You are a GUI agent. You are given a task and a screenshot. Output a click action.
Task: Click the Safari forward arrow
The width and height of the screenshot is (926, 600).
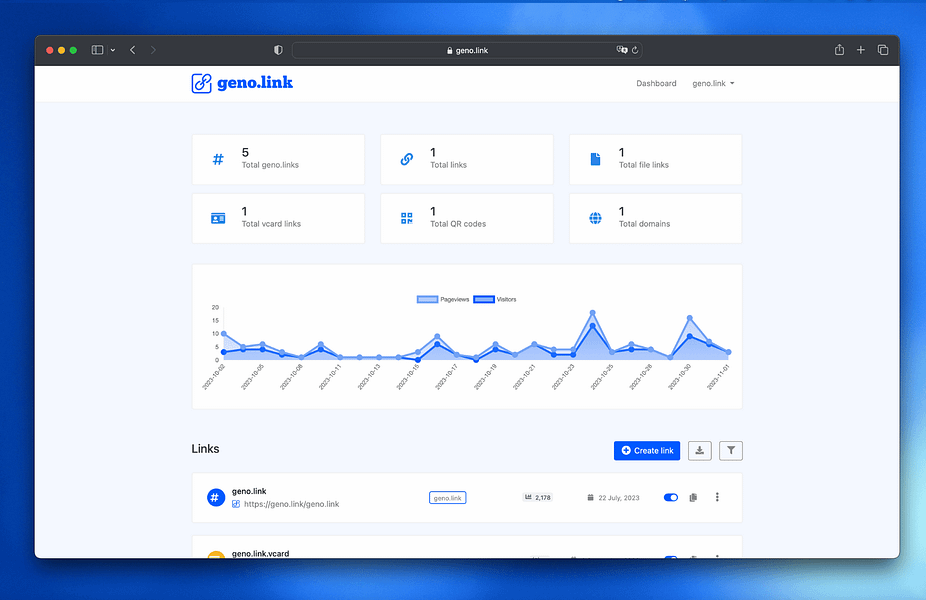coord(153,50)
